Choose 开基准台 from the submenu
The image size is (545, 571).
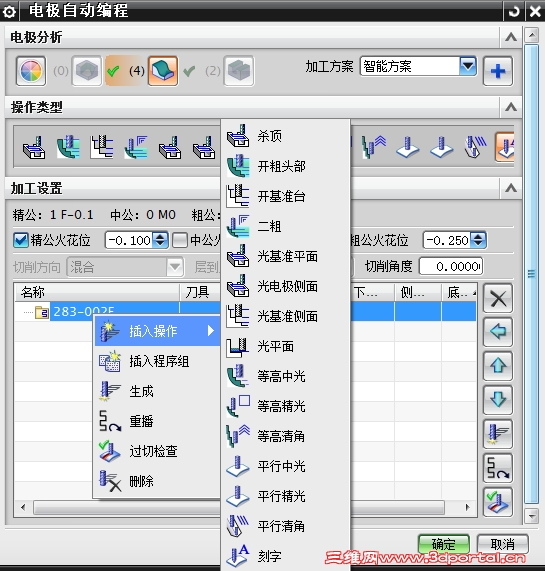(x=285, y=196)
